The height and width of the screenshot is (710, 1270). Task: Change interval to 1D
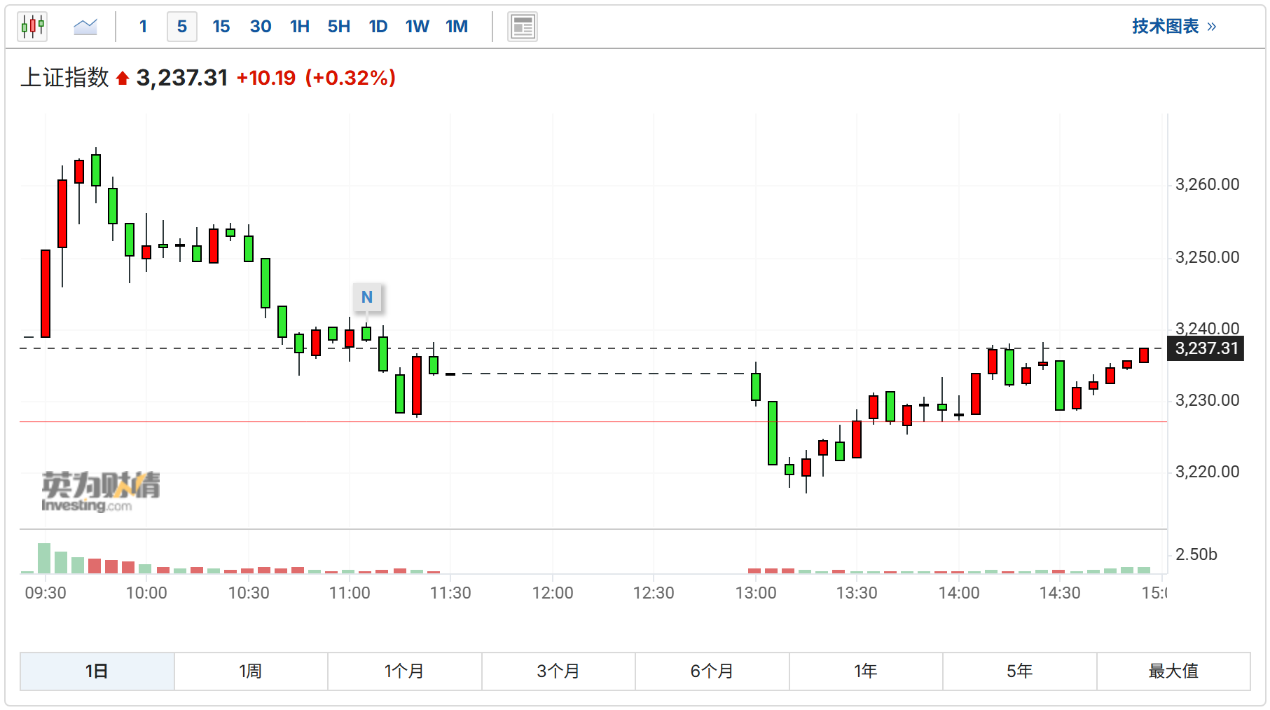click(377, 27)
